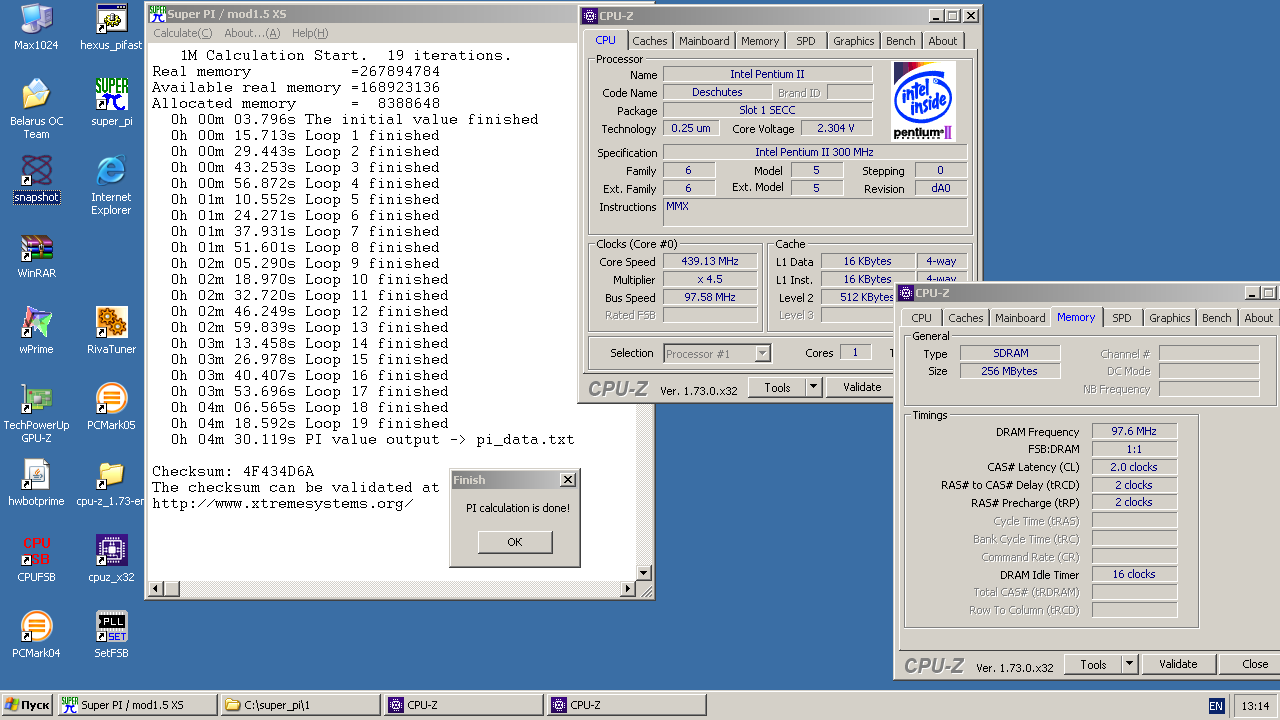Open the SetFSB desktop icon
The height and width of the screenshot is (720, 1280).
111,626
